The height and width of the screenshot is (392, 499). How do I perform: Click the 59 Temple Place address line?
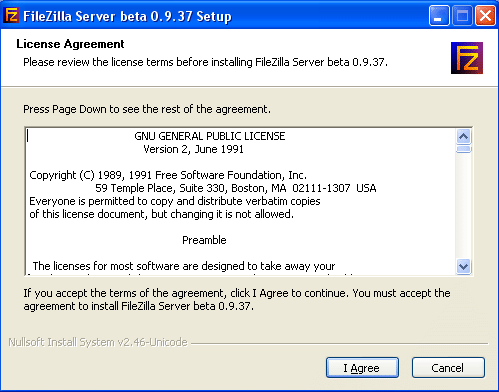coord(236,188)
